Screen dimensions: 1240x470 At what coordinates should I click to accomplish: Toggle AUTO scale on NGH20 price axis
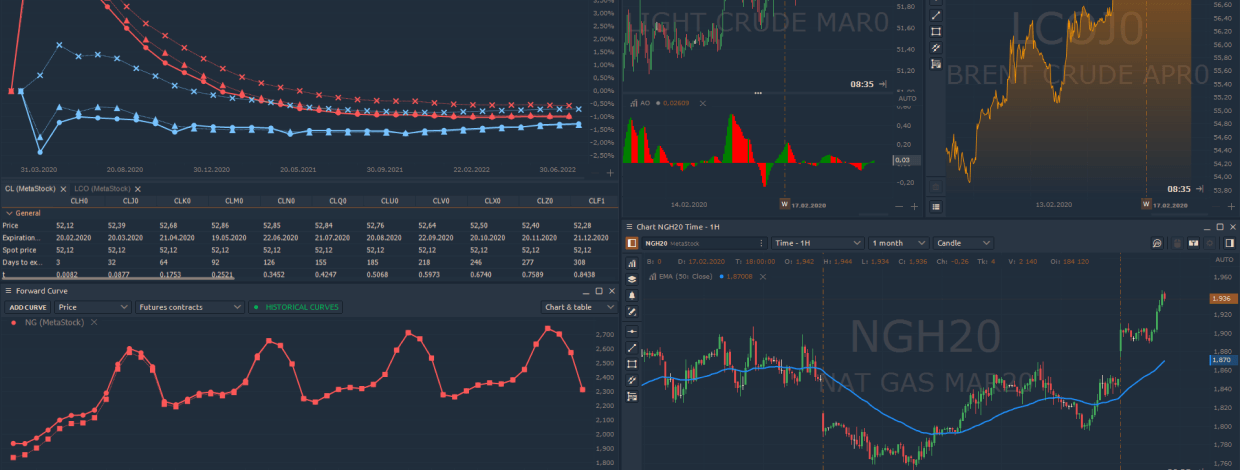(x=1225, y=260)
